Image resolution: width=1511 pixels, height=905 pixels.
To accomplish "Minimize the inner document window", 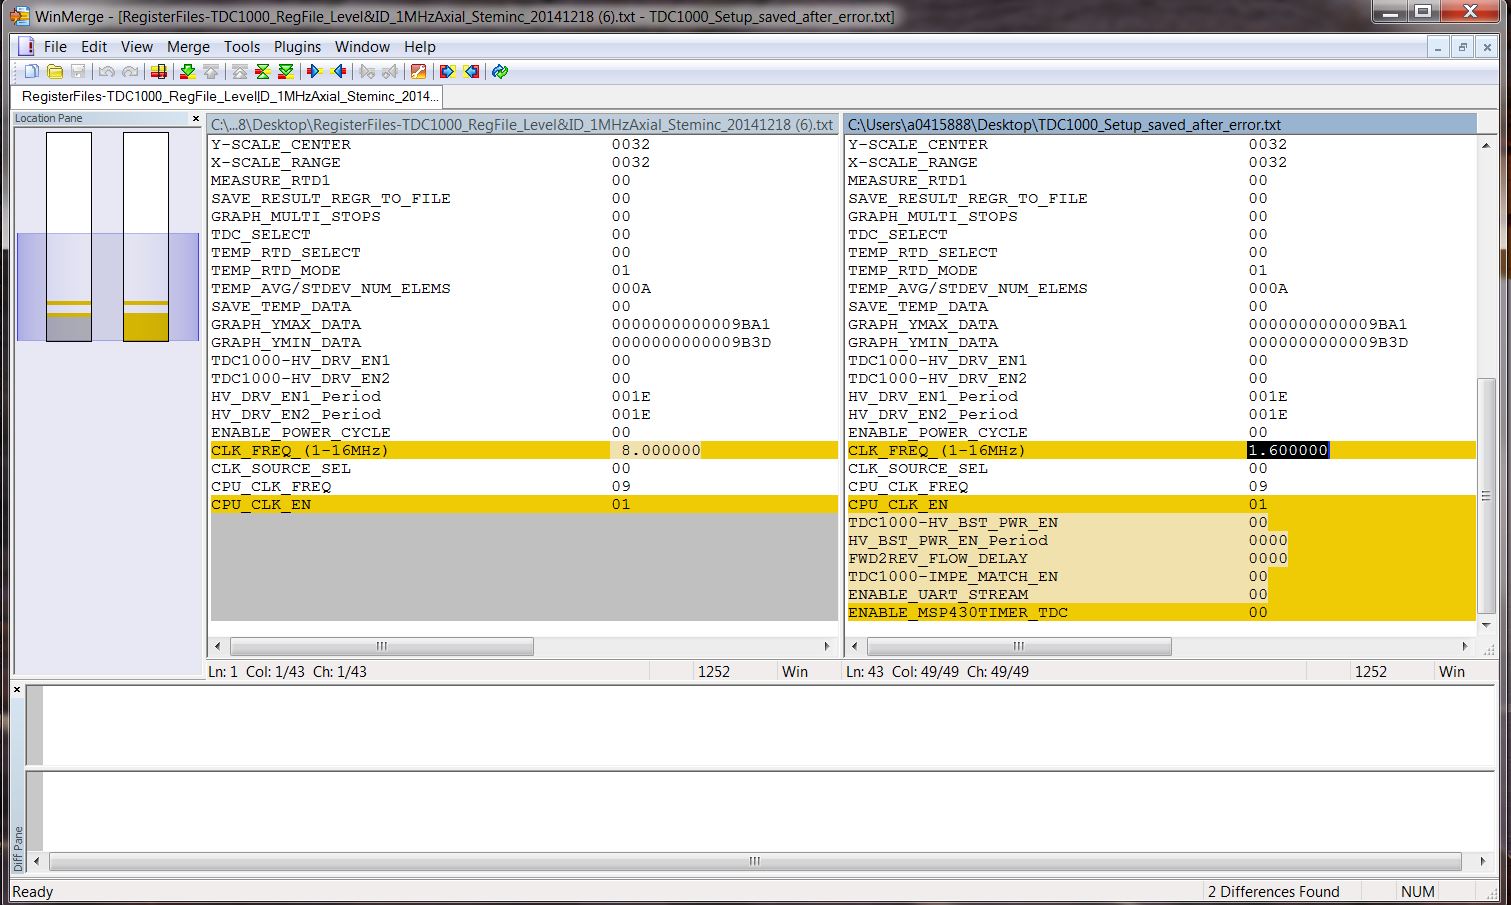I will 1438,47.
